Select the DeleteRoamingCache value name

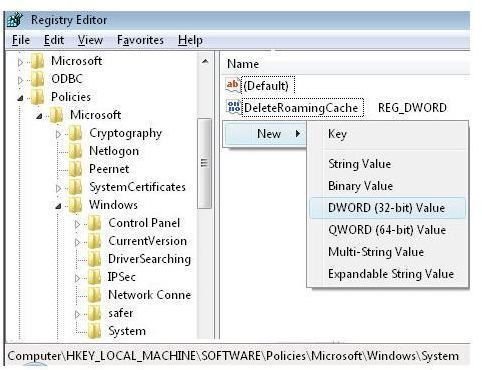(x=301, y=107)
